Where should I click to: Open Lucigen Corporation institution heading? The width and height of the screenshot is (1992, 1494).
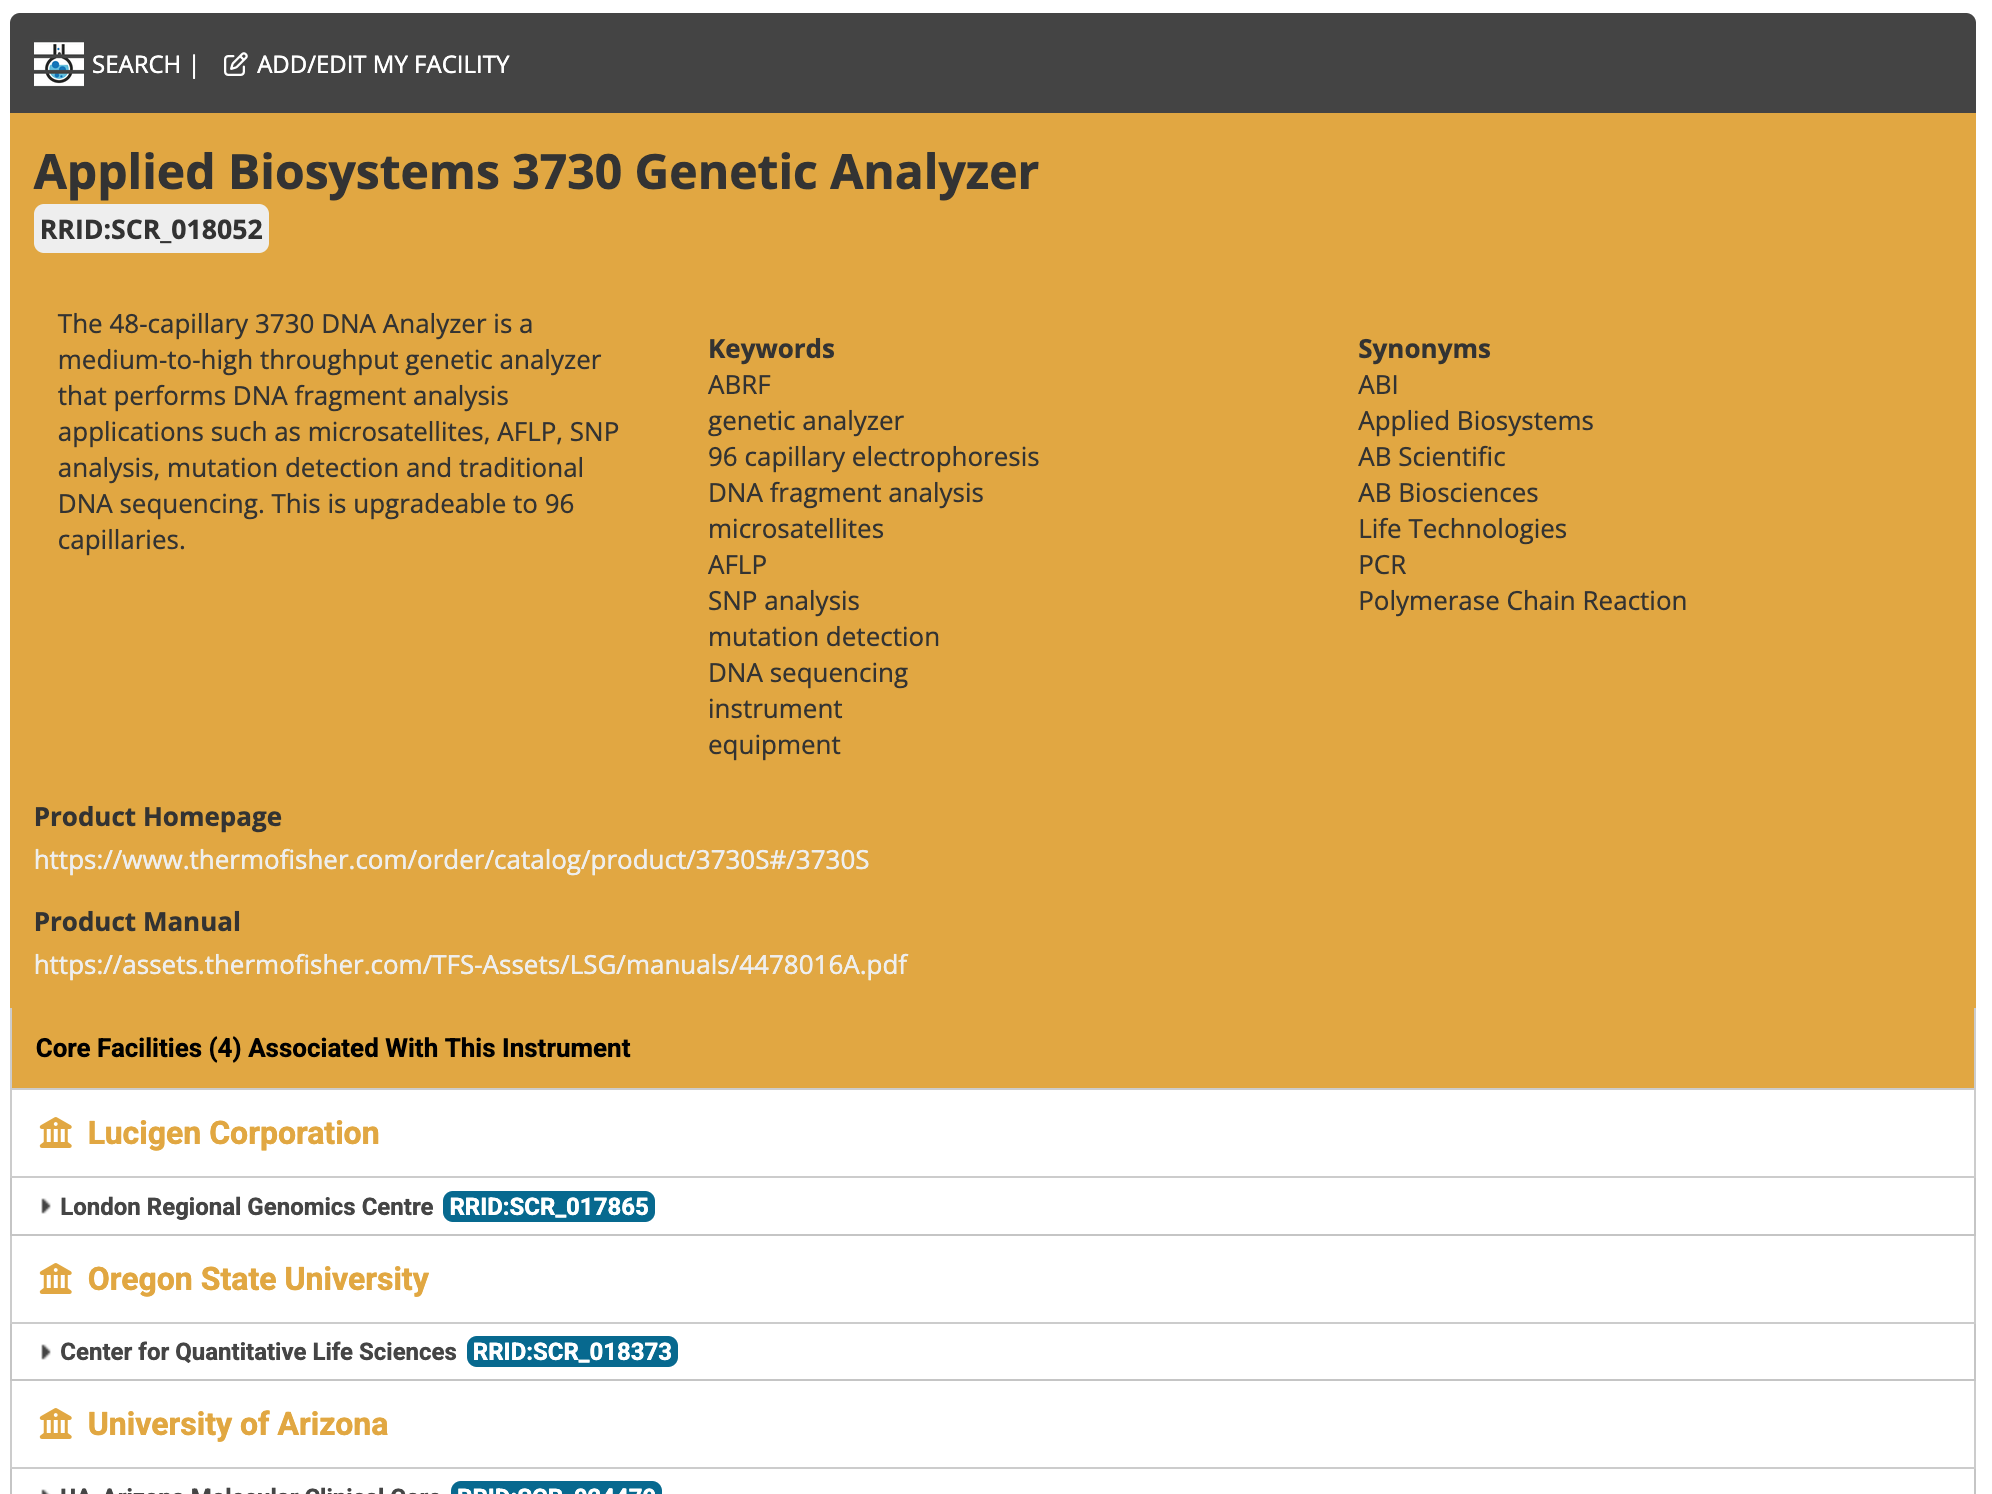pyautogui.click(x=233, y=1133)
